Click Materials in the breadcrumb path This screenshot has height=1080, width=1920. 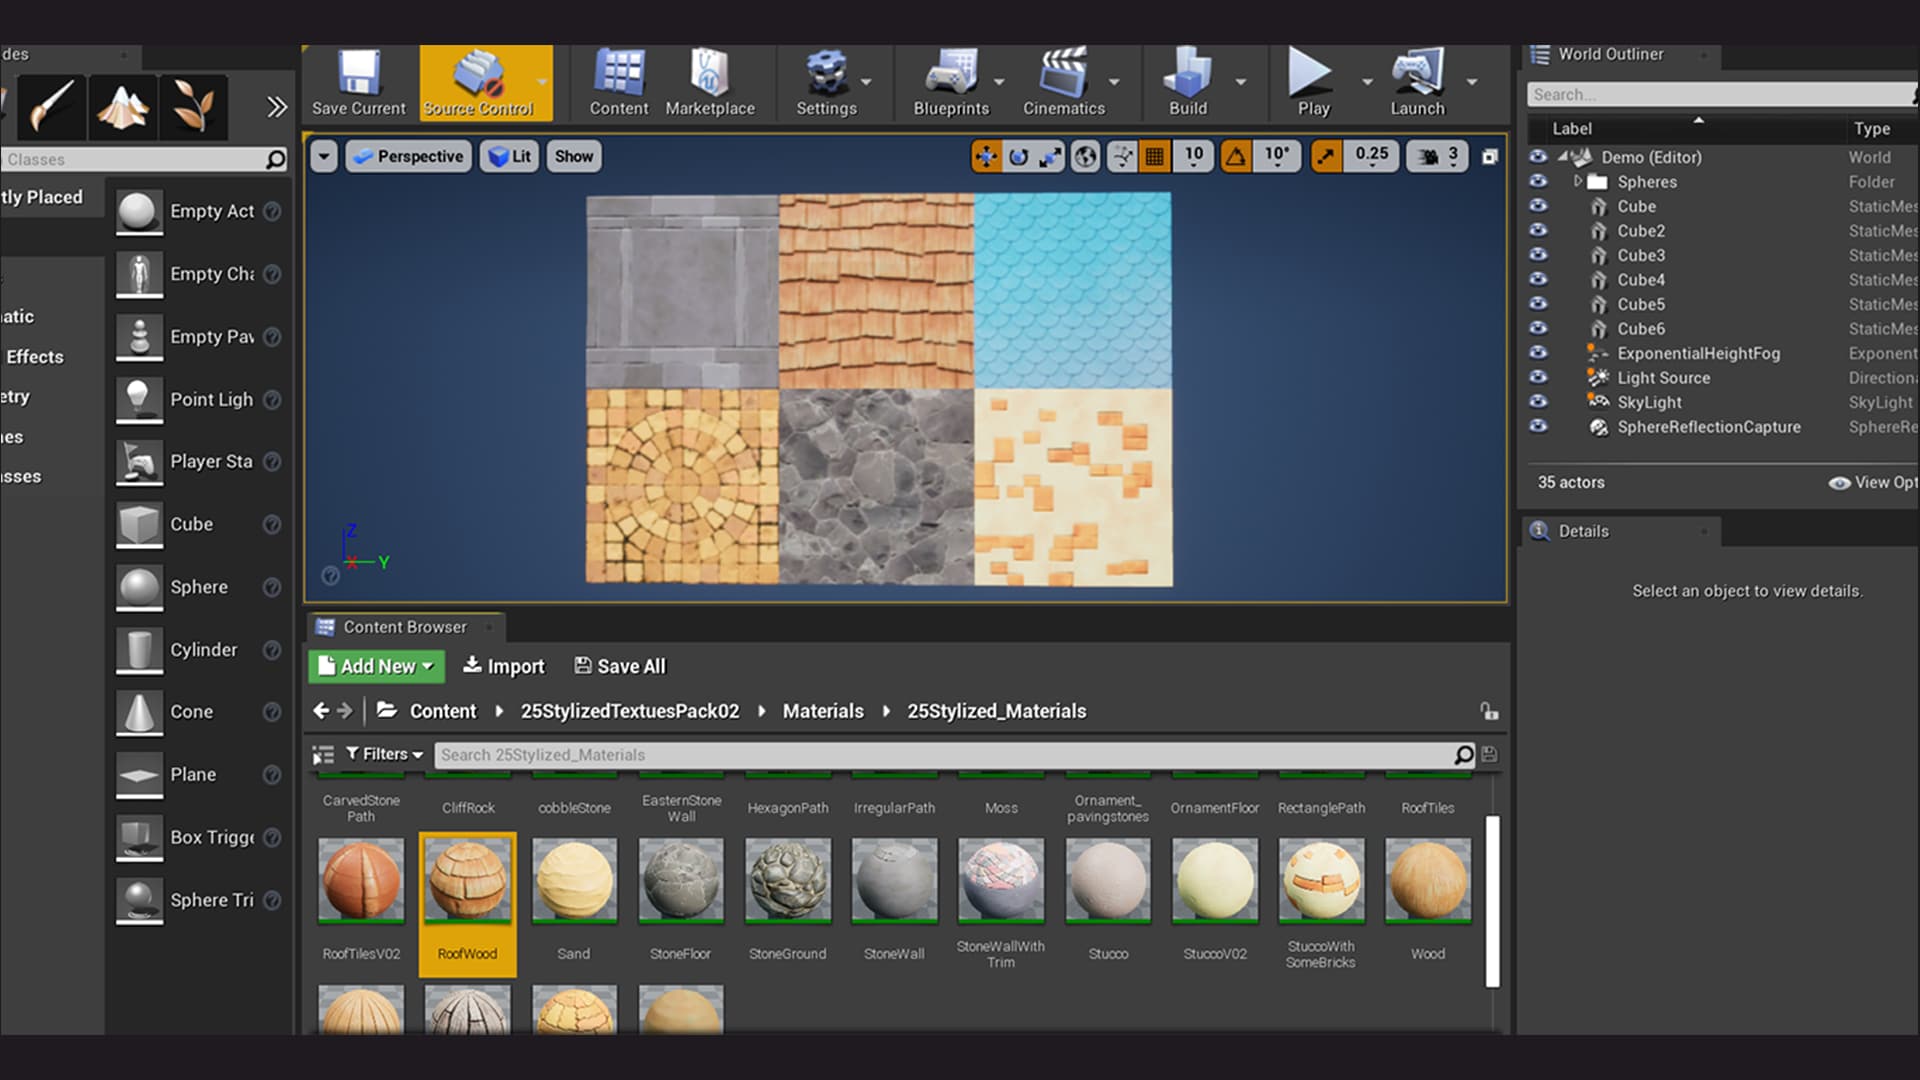[x=823, y=711]
